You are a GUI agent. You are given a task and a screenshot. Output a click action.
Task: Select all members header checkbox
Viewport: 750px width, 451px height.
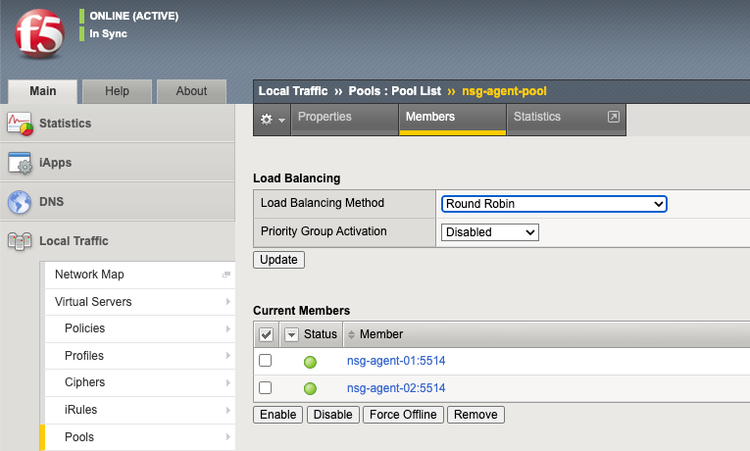click(x=265, y=334)
